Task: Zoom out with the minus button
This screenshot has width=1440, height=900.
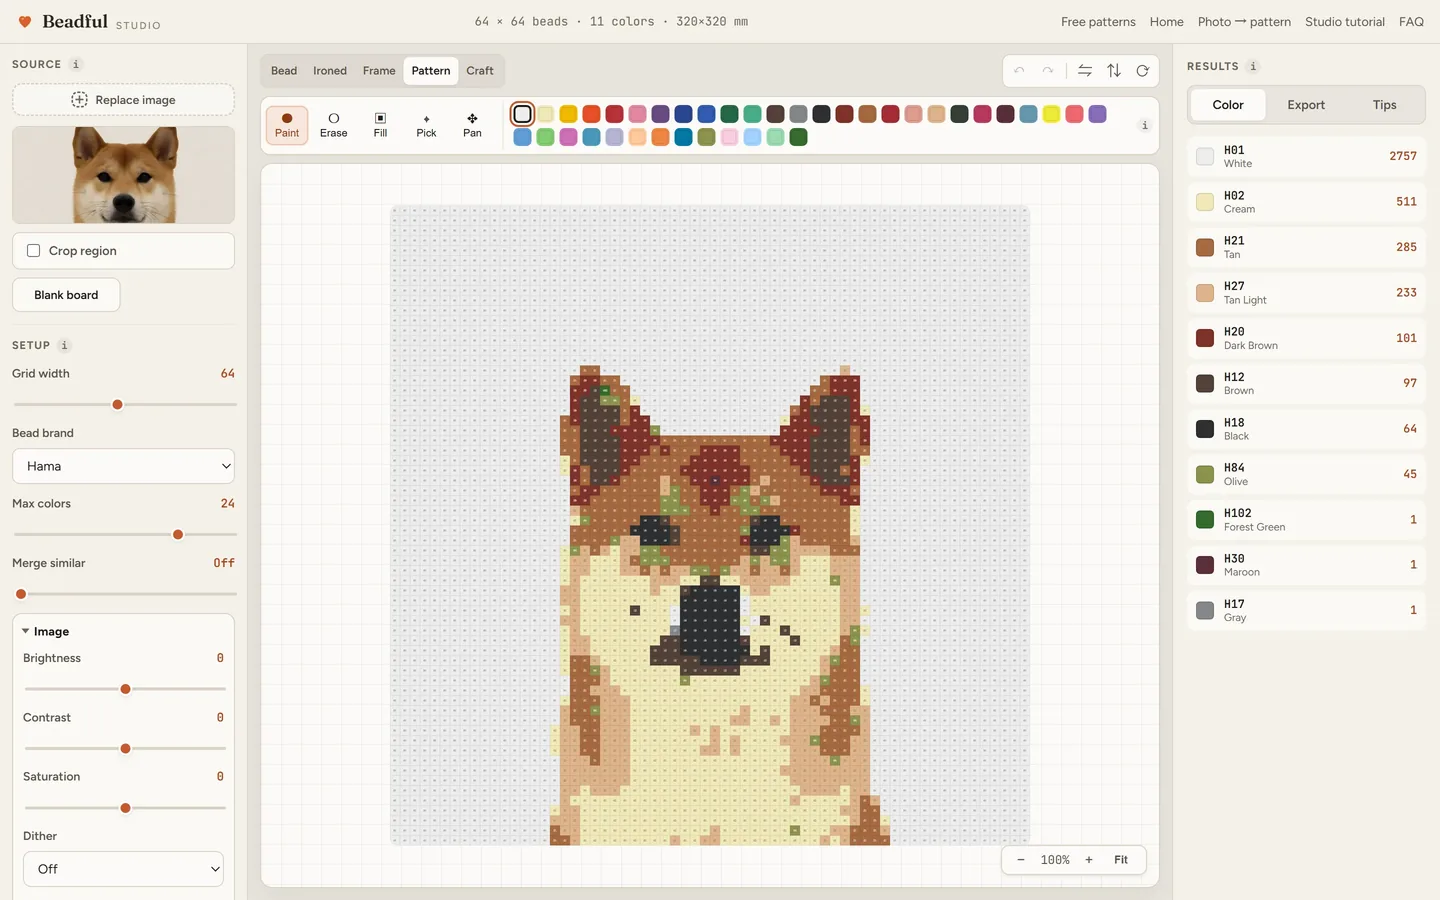Action: point(1020,860)
